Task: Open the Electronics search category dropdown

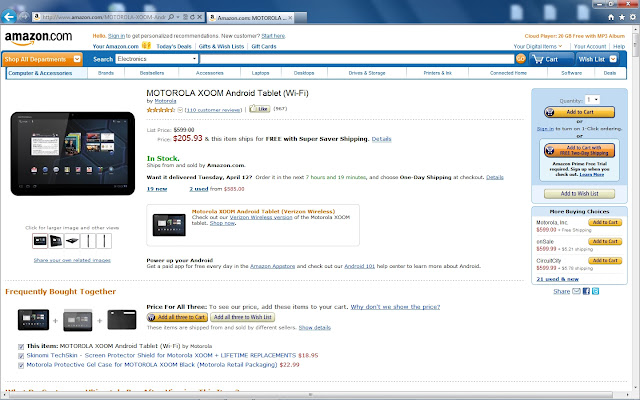Action: click(157, 59)
